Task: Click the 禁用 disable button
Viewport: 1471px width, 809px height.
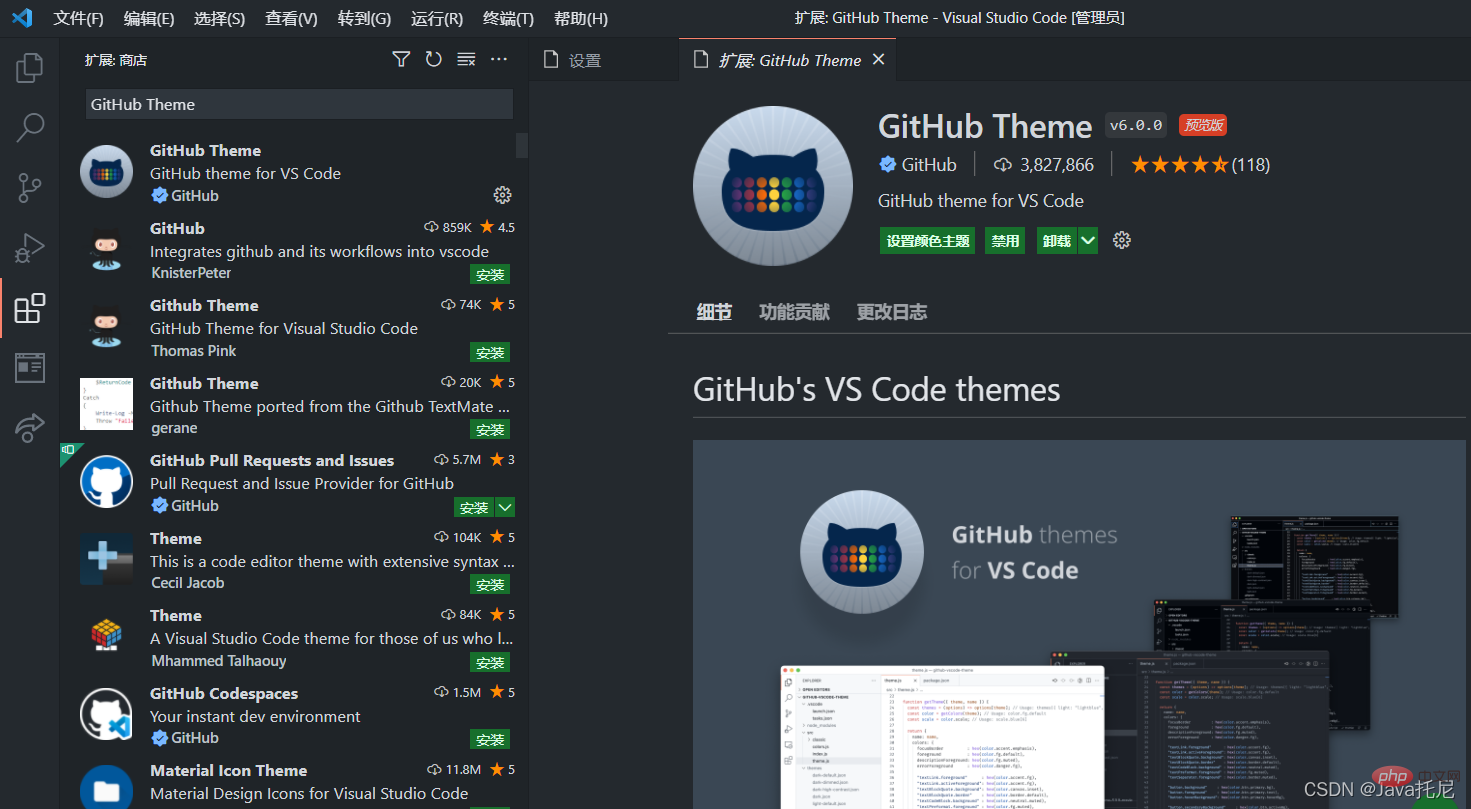Action: point(1005,241)
